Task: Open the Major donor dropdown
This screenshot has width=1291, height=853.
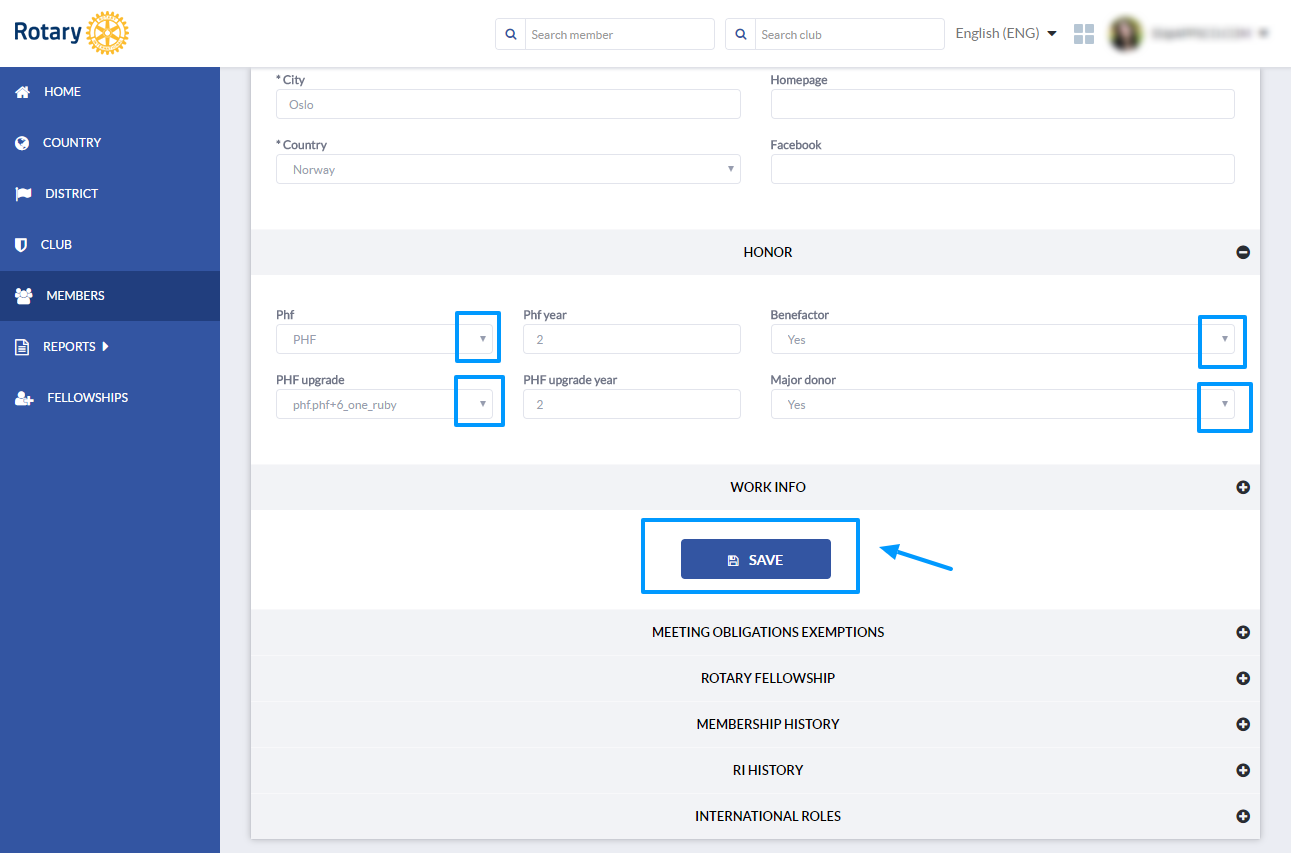Action: pos(1003,404)
